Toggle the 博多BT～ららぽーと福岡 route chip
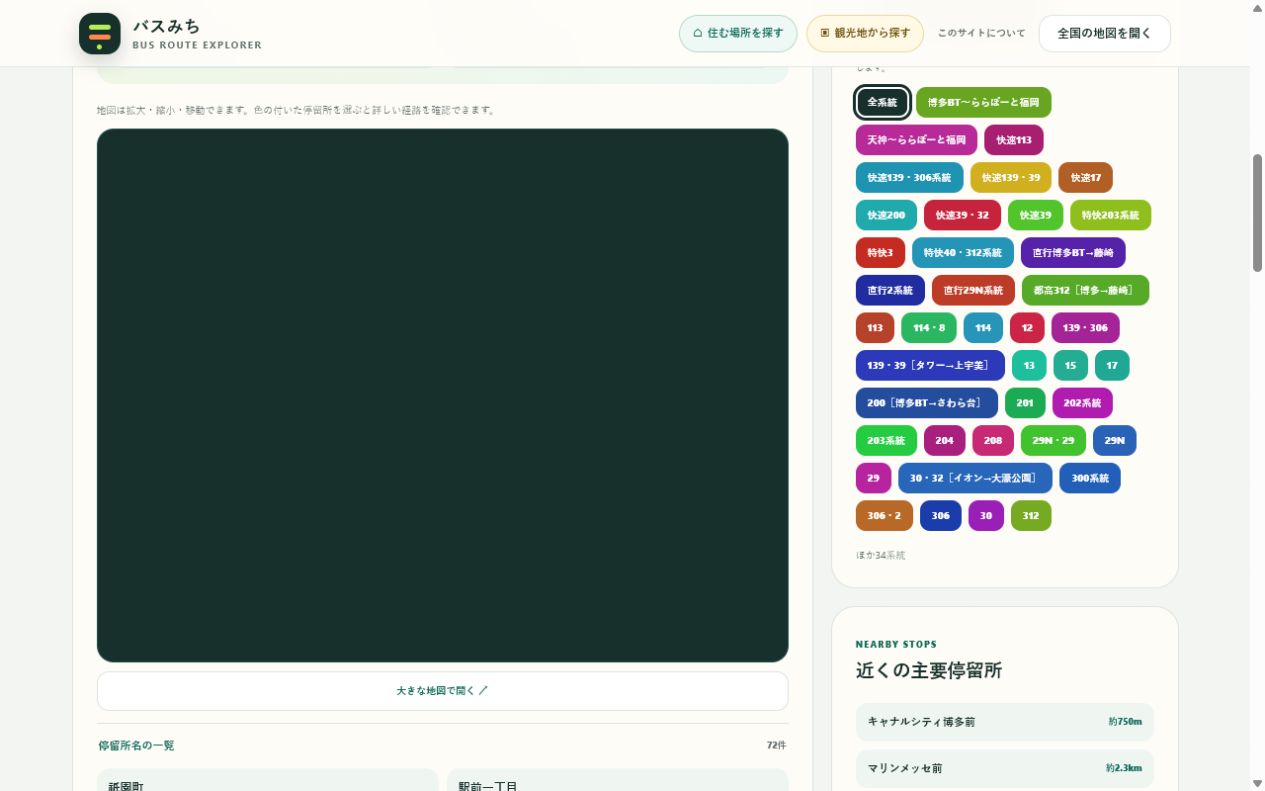Screen dimensions: 1265x791 pyautogui.click(x=983, y=102)
